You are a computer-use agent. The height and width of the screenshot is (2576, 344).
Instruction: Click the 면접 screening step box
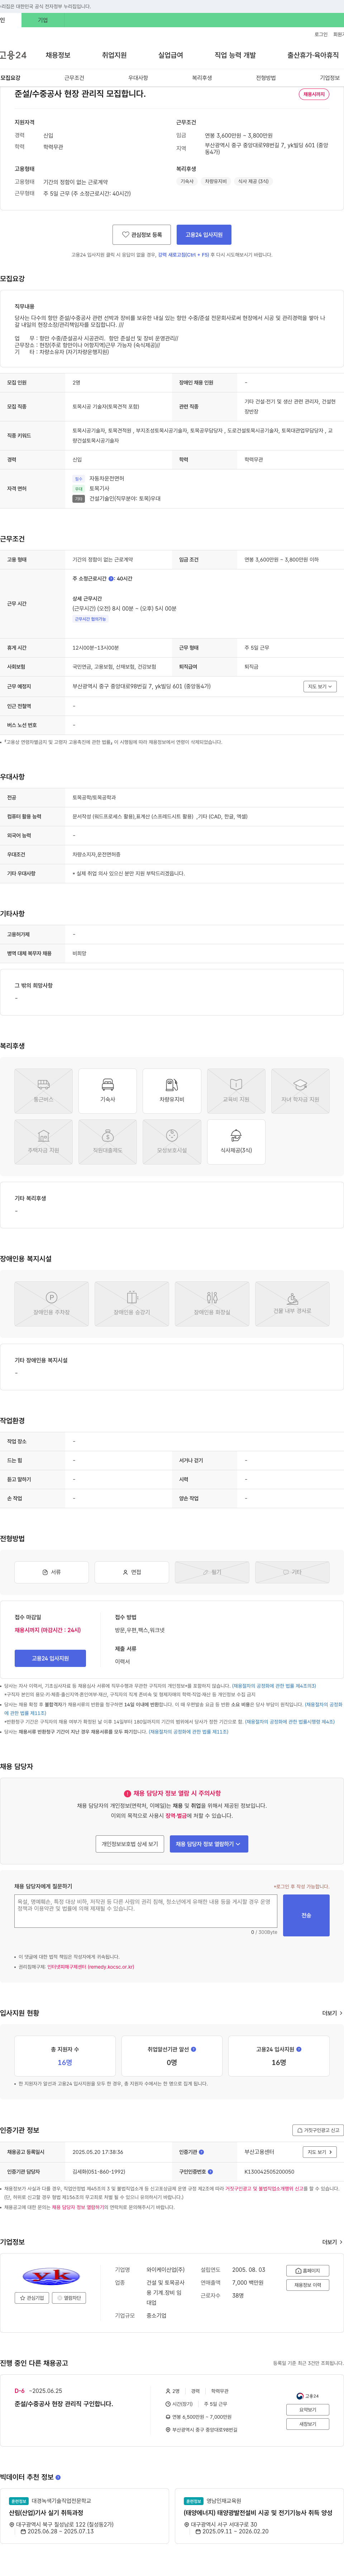pos(132,1572)
